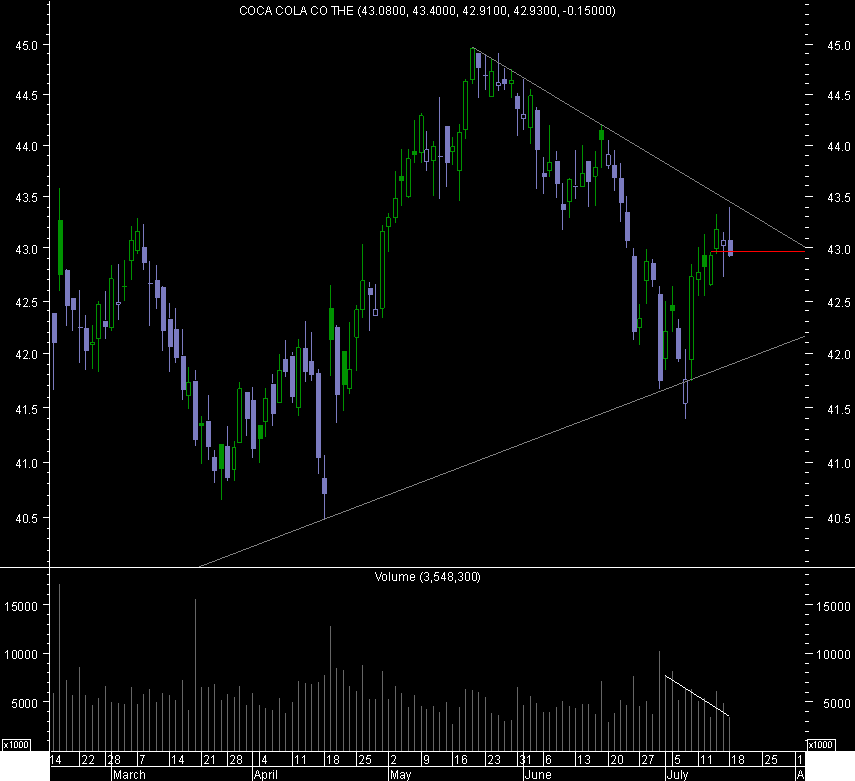This screenshot has width=855, height=781.
Task: Click the x1000 multiplier box at left
Action: [x=16, y=745]
